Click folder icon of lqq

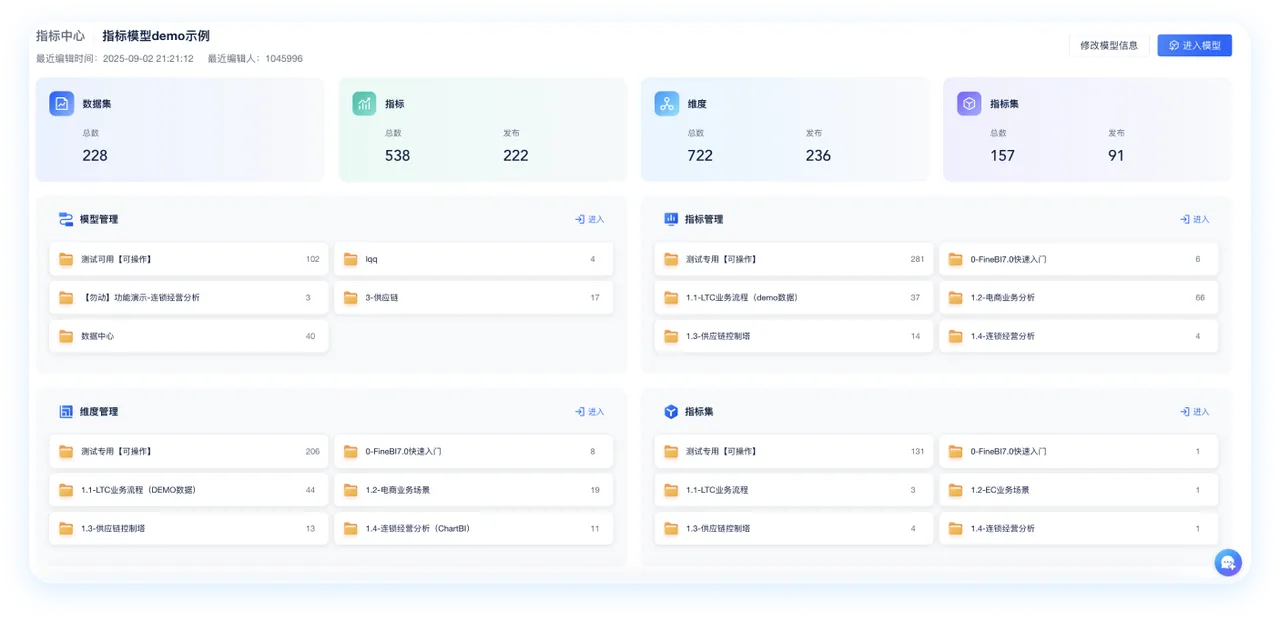351,259
